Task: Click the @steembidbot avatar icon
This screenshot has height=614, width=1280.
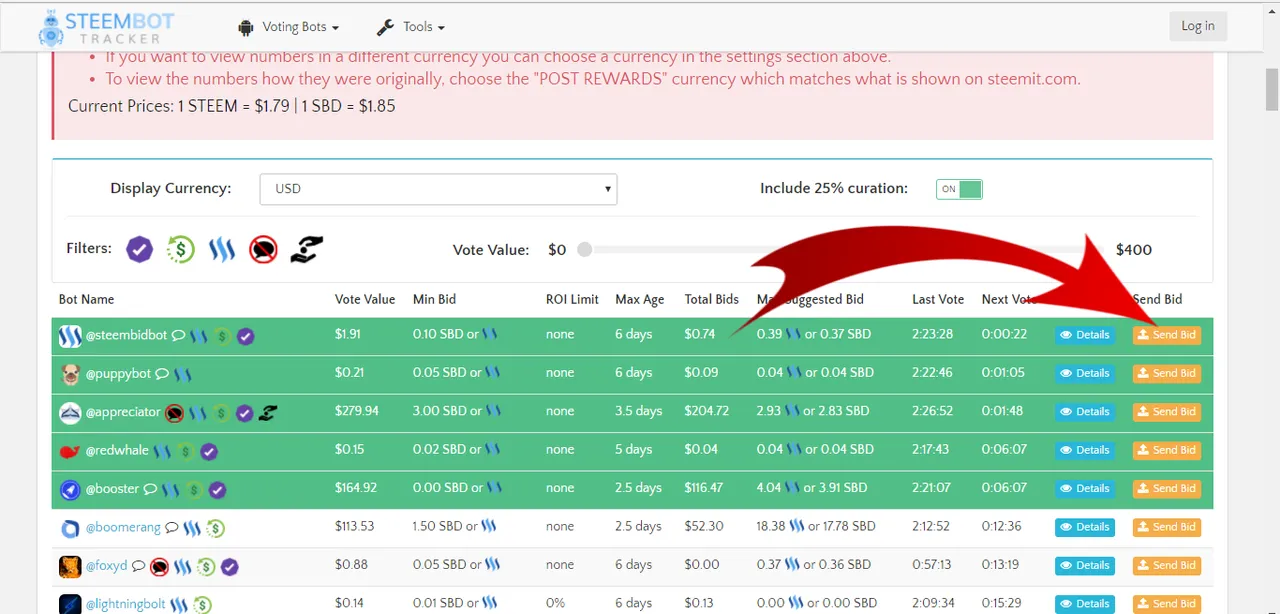Action: [x=70, y=336]
